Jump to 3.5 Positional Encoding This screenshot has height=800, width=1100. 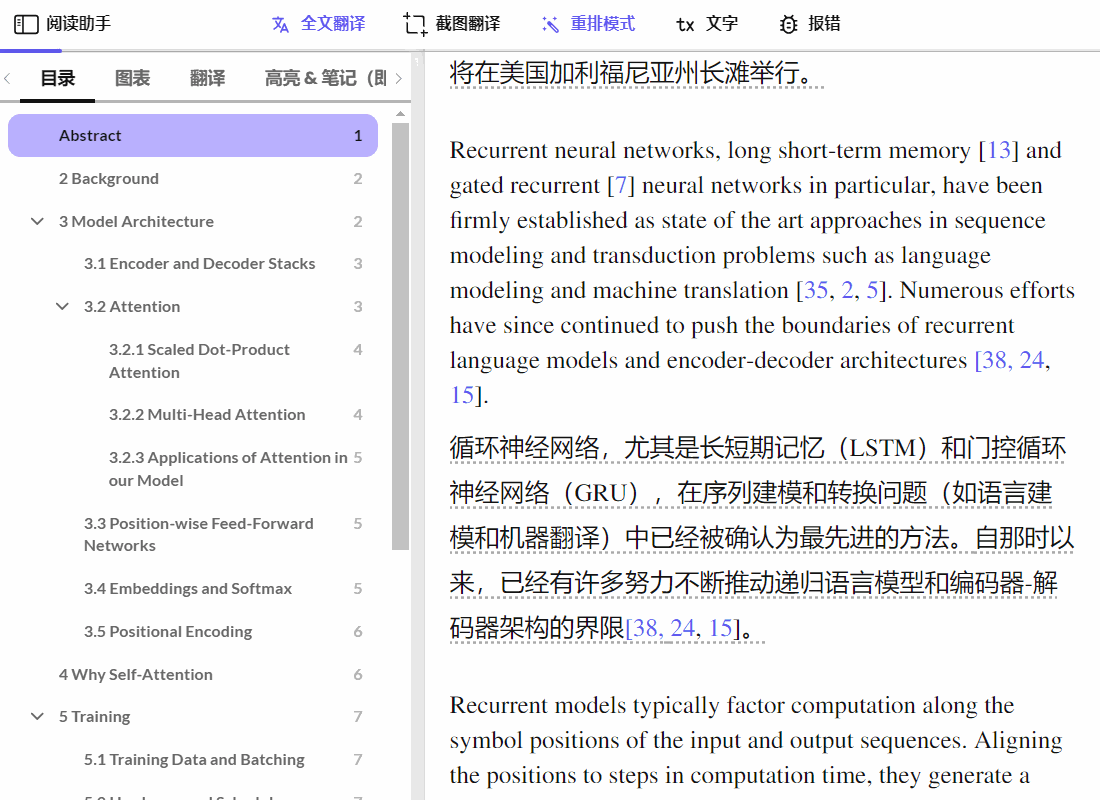pyautogui.click(x=168, y=631)
